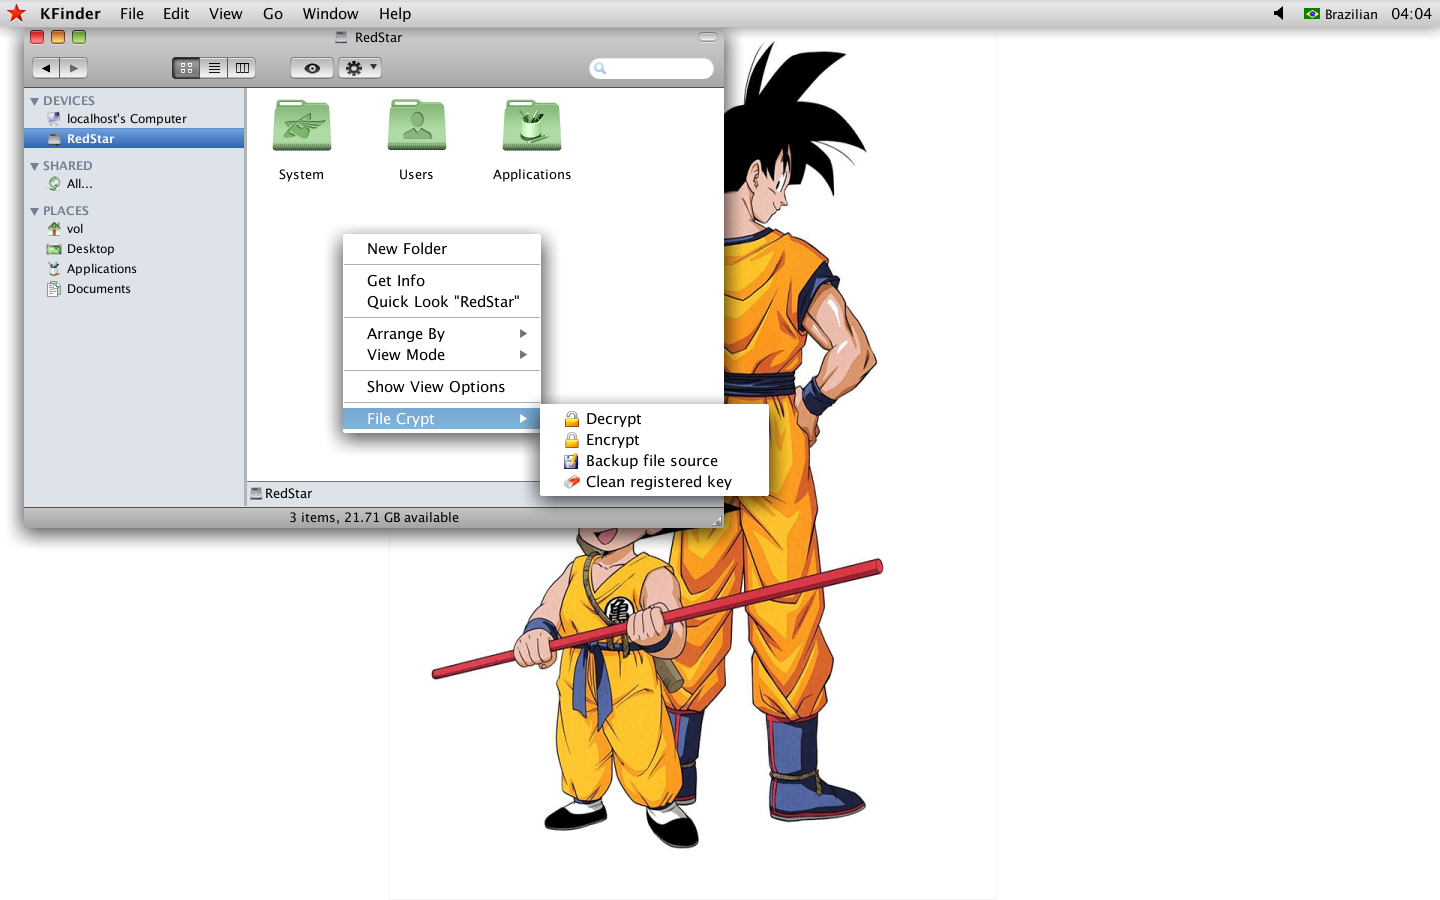This screenshot has height=900, width=1440.
Task: Open the gear action menu dropdown
Action: tap(360, 68)
